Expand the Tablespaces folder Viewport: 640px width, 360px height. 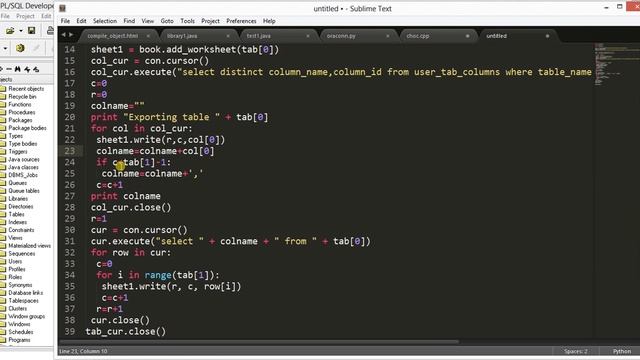23,300
